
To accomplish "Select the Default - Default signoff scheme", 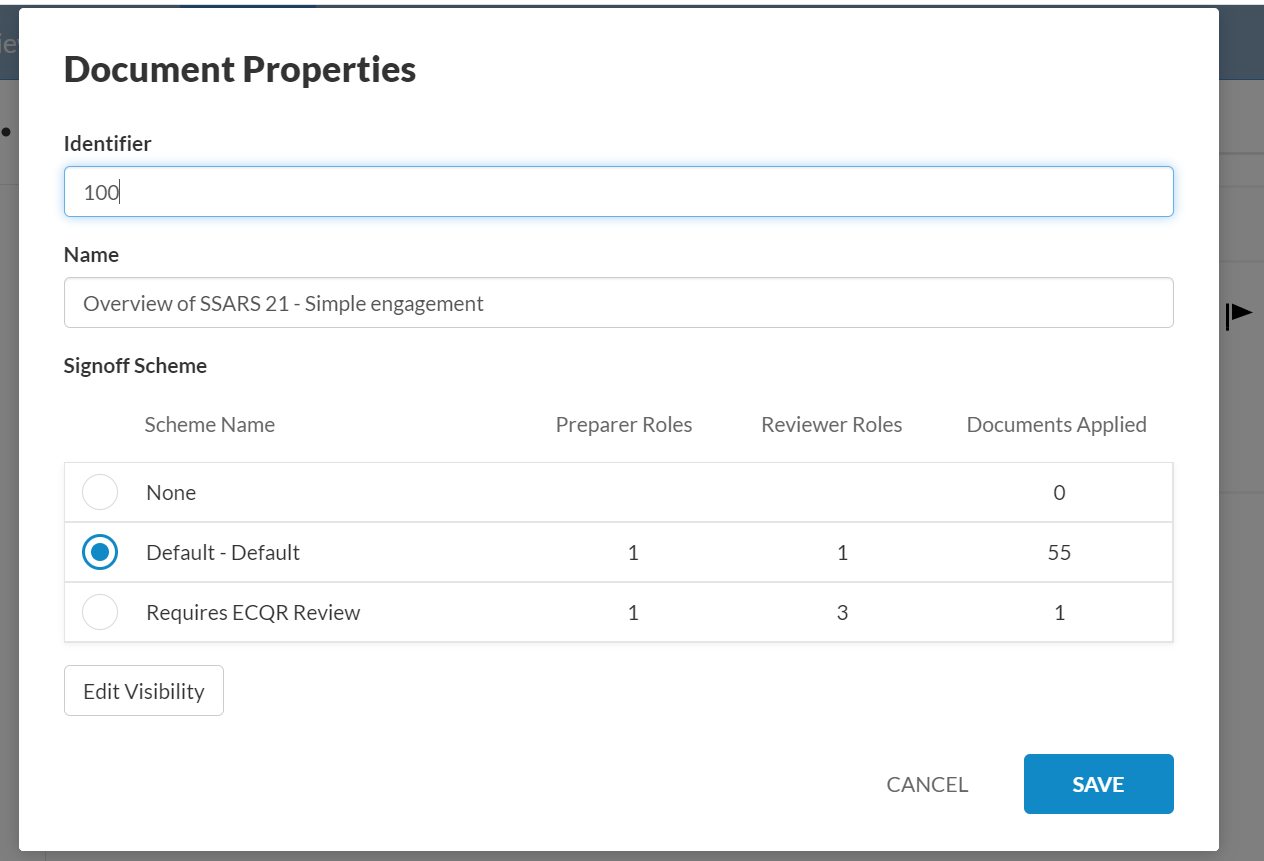I will click(100, 551).
